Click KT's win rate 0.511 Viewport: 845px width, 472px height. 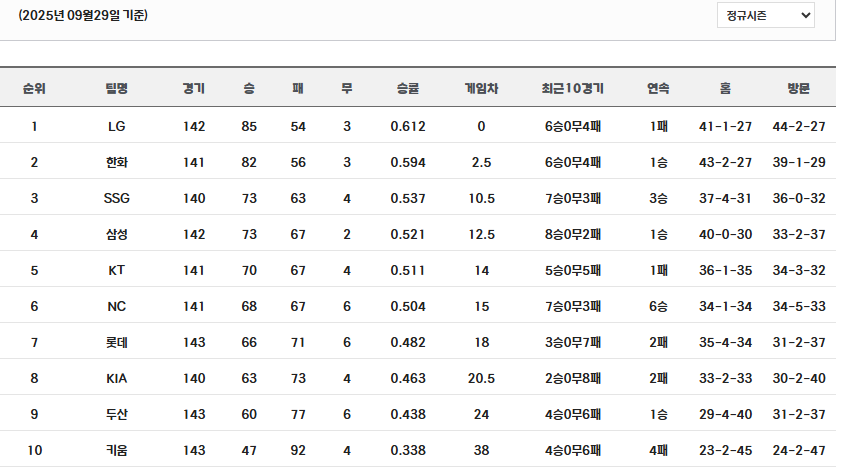[408, 270]
